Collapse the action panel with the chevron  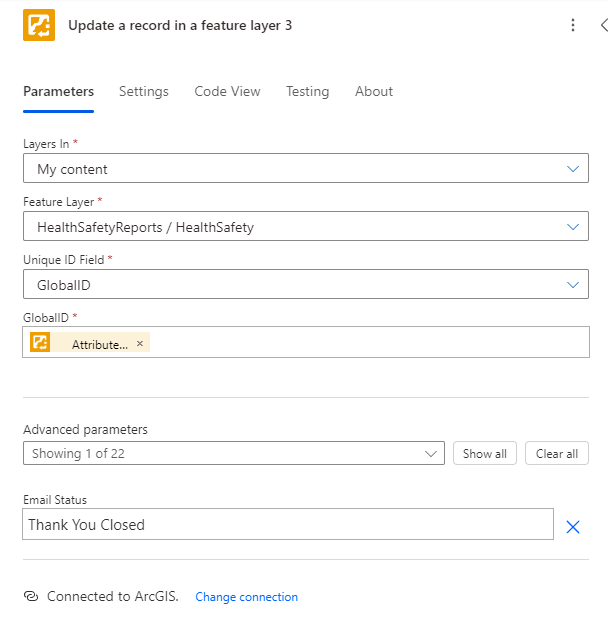(603, 25)
